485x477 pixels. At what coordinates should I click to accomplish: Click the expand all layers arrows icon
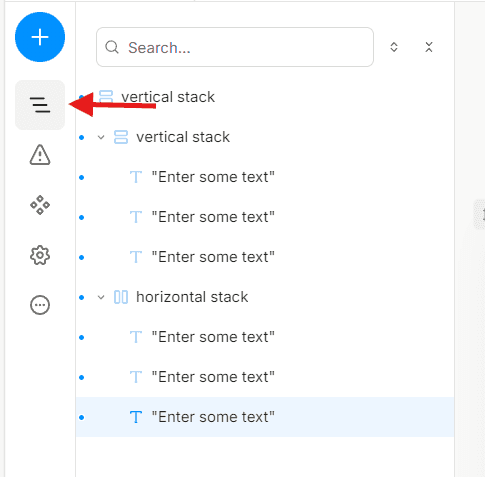coord(394,47)
